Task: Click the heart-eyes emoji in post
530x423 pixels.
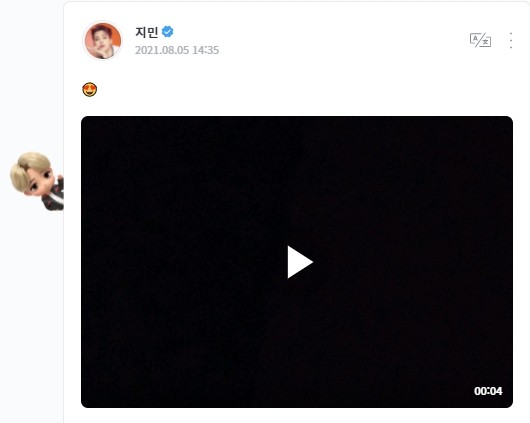Action: (x=90, y=90)
